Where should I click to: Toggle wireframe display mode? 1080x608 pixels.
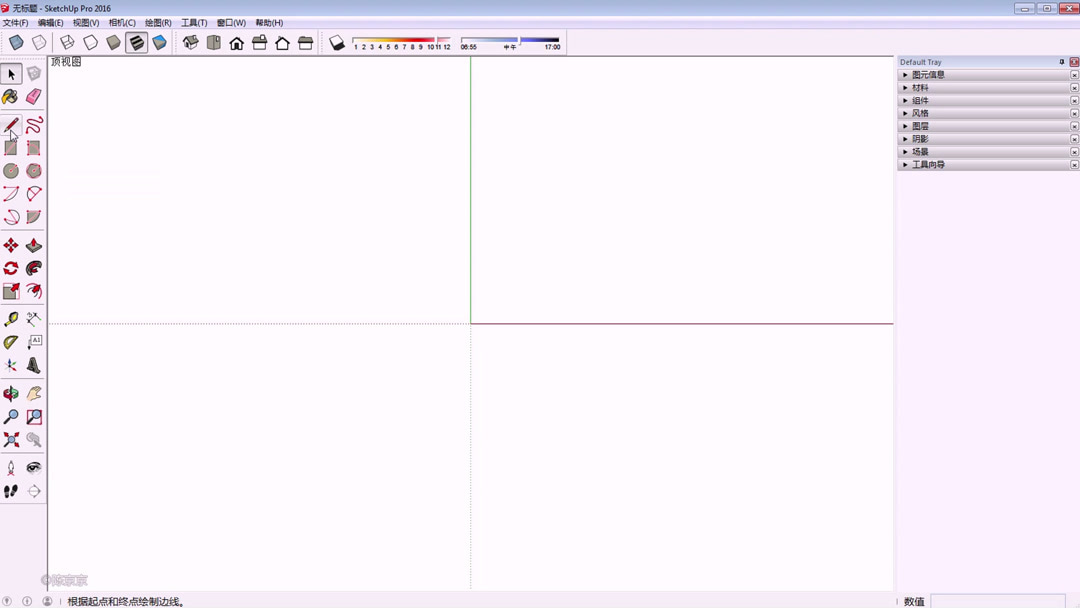pos(67,42)
